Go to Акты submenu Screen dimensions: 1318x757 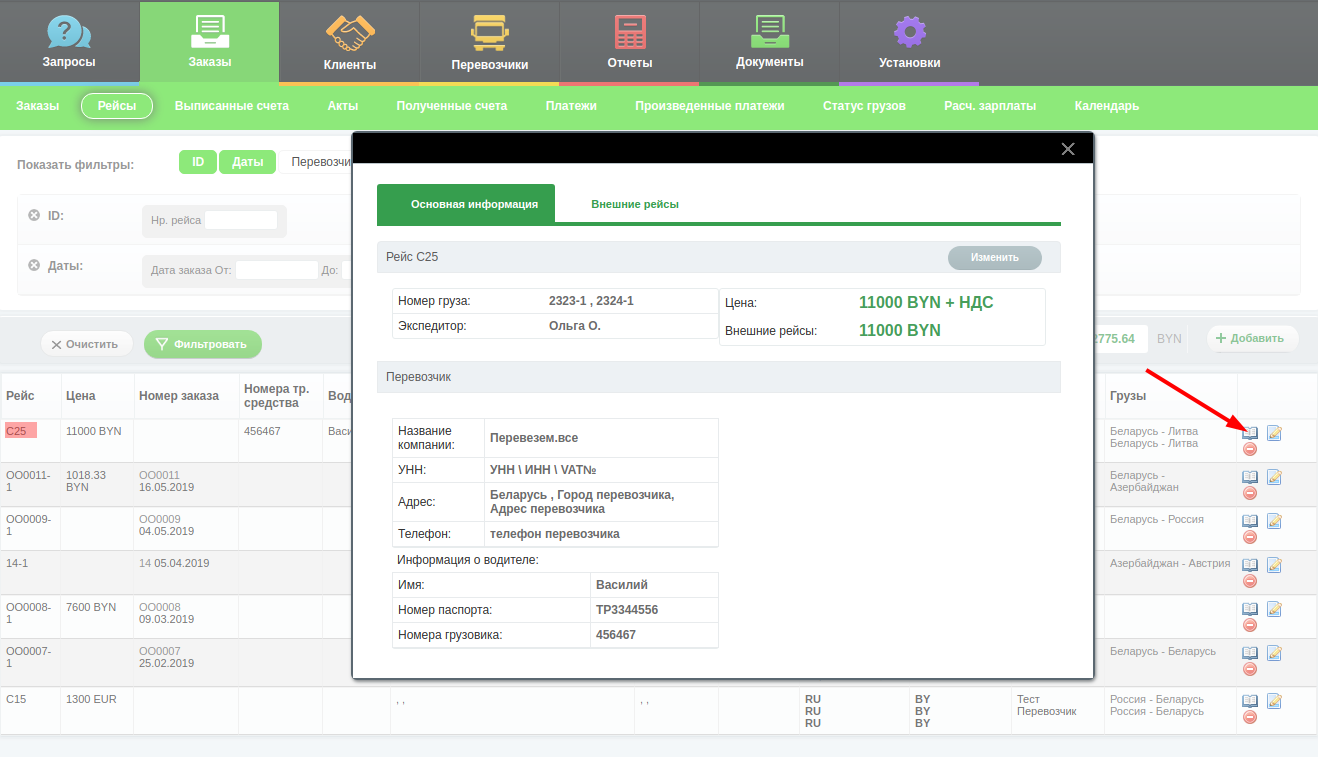coord(343,106)
